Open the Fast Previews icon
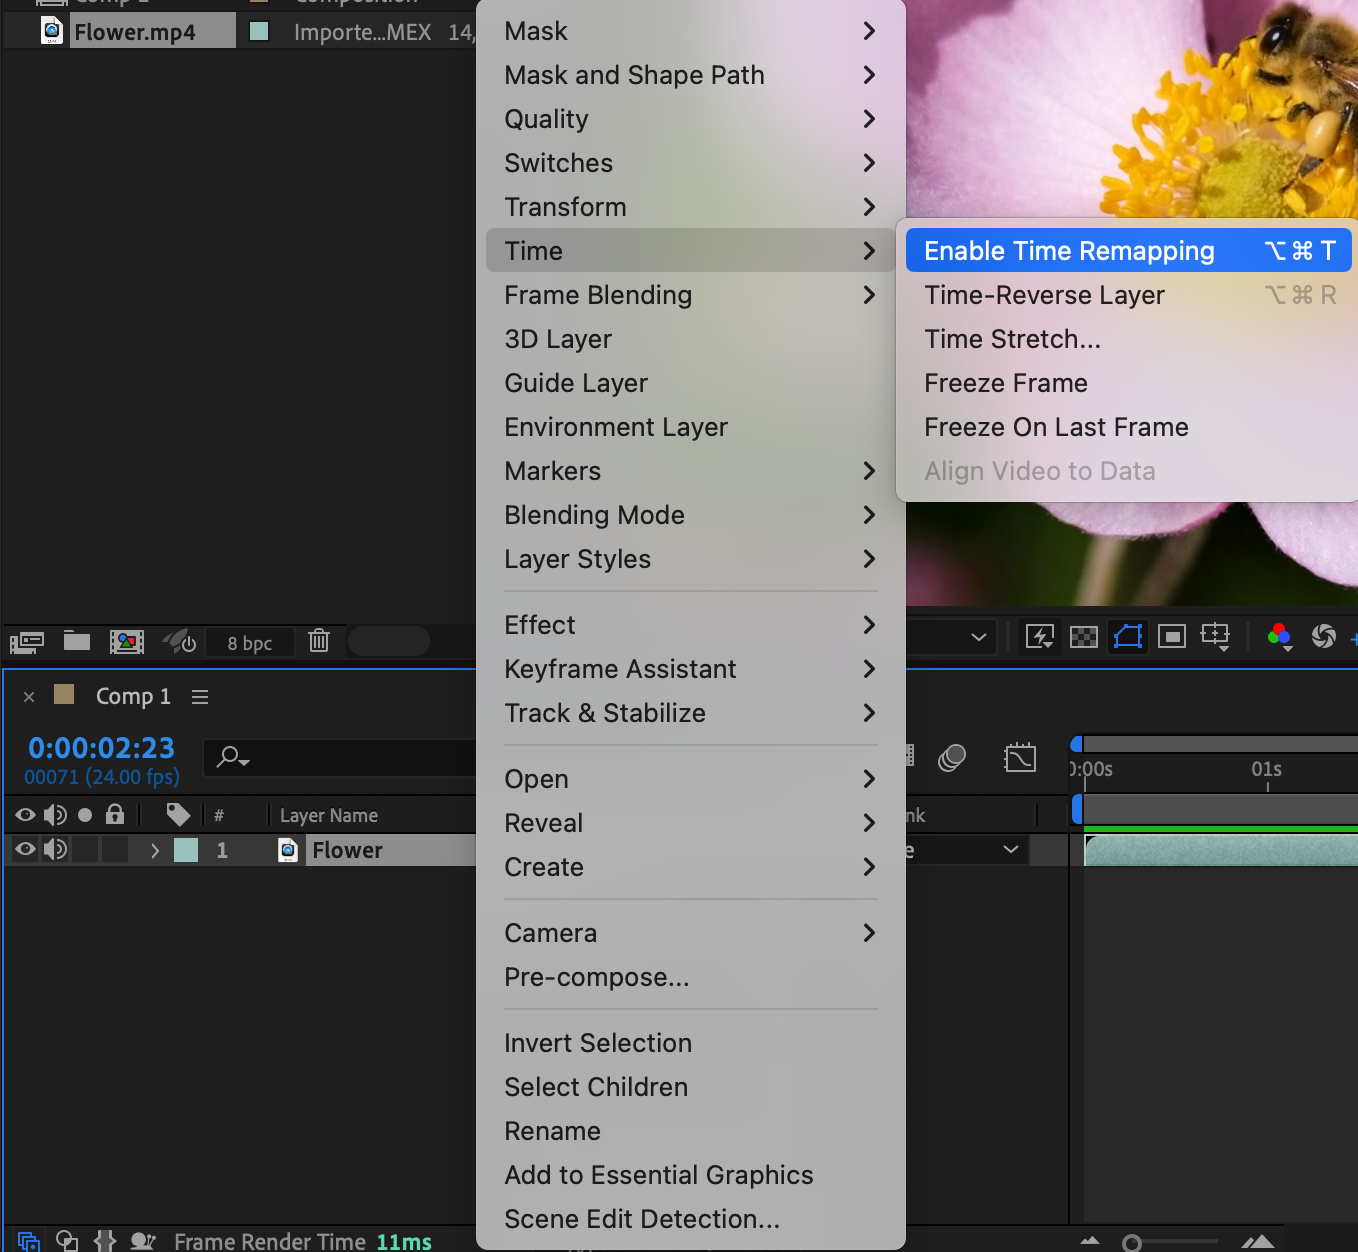The image size is (1358, 1252). (x=1040, y=636)
